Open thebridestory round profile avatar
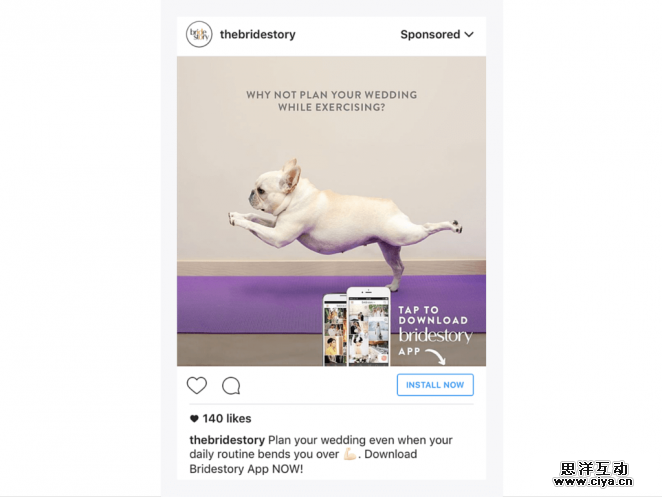Screen dimensions: 662x497 (199, 34)
